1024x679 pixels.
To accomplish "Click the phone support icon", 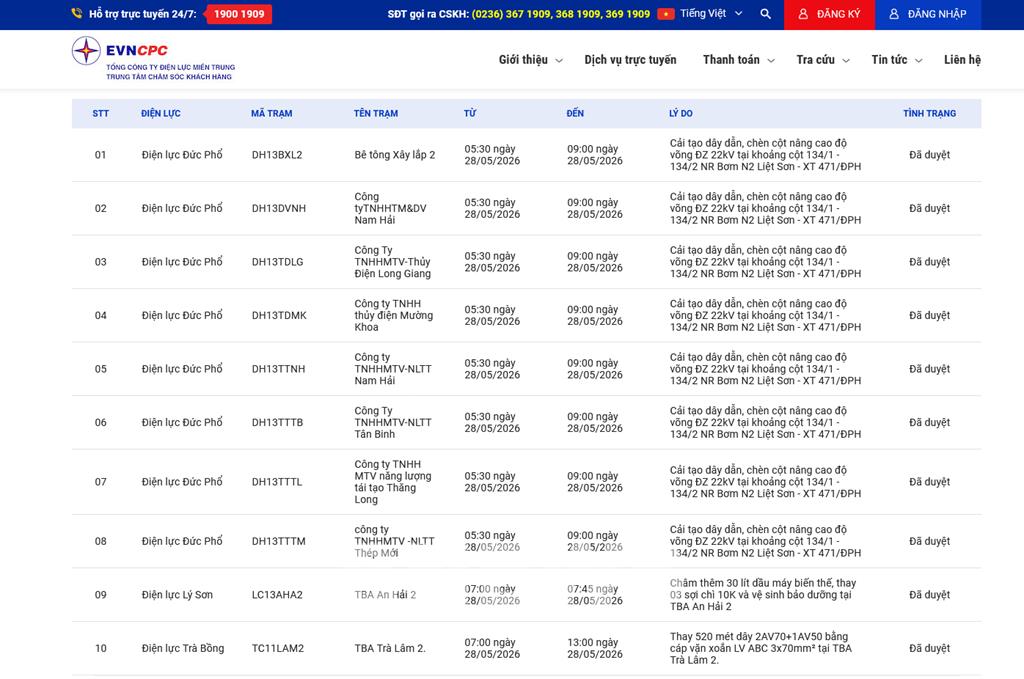I will (77, 13).
